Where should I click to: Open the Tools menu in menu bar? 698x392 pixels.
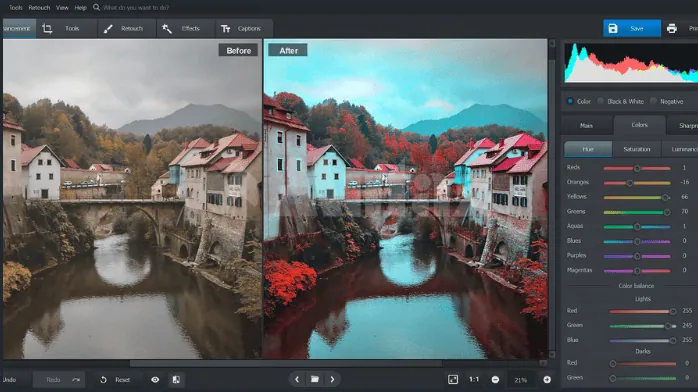pos(16,8)
